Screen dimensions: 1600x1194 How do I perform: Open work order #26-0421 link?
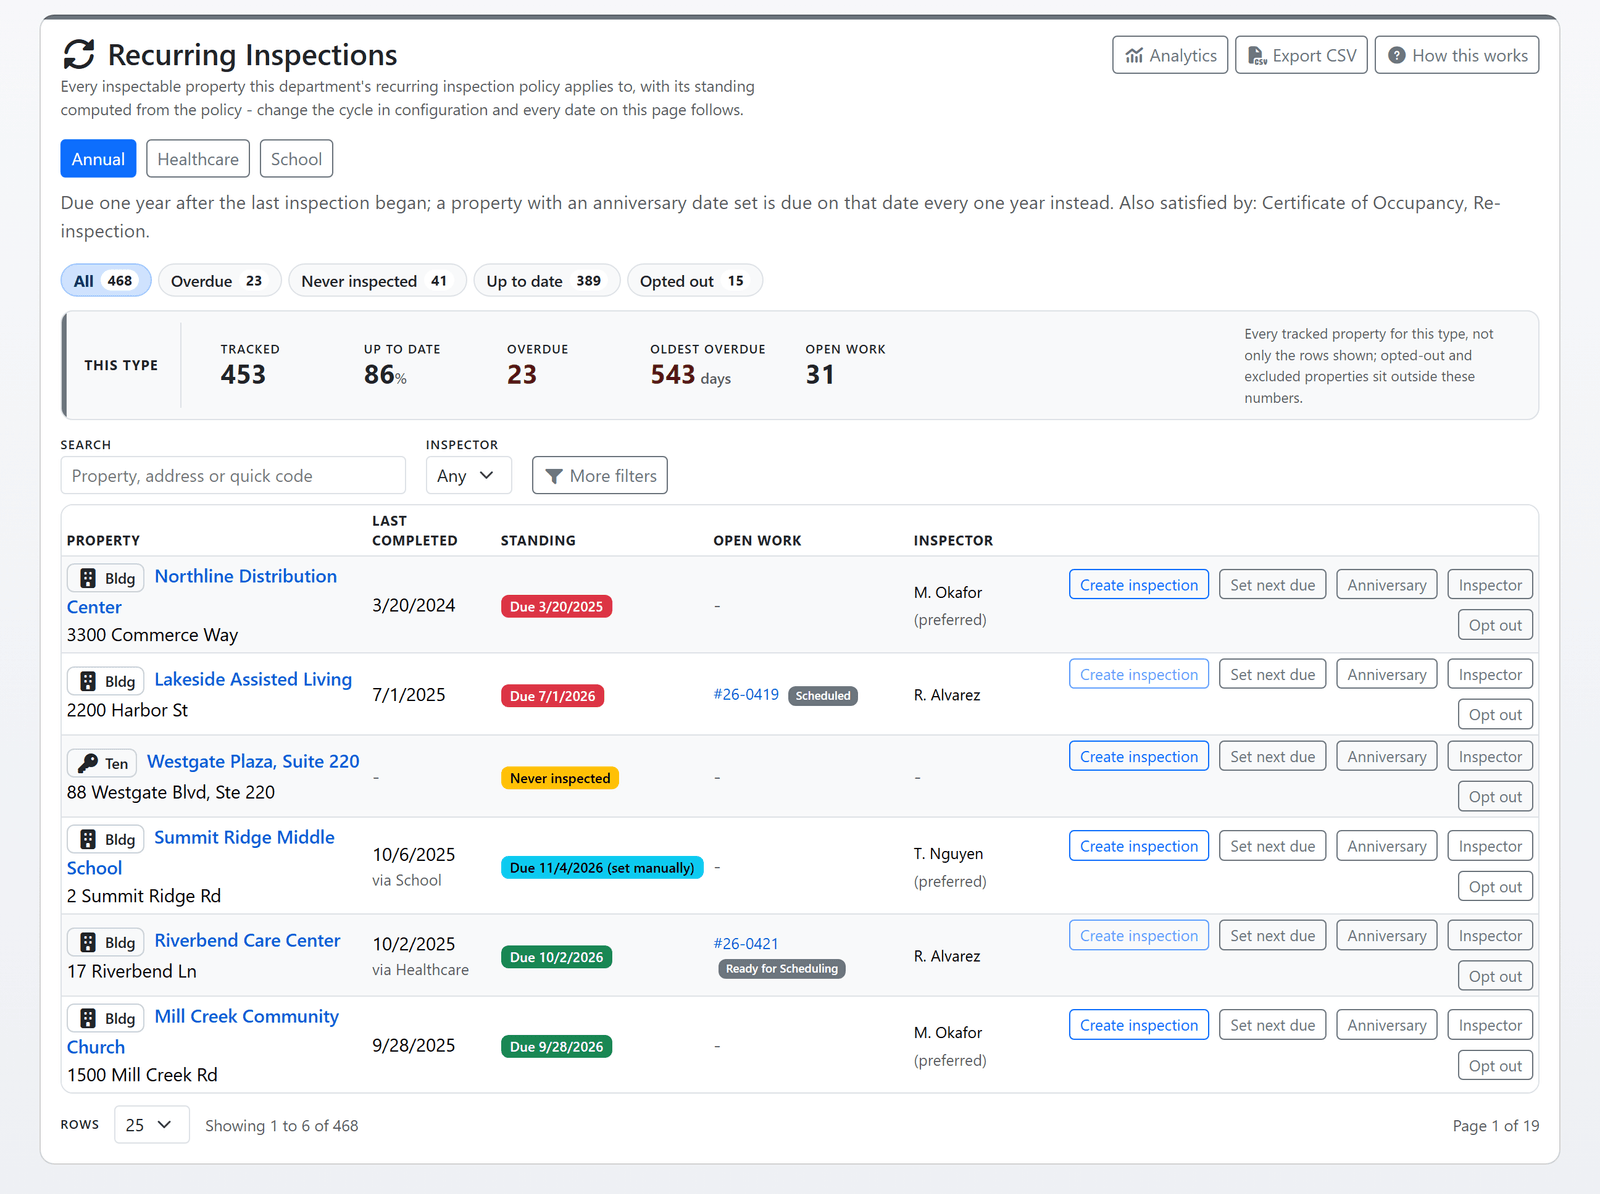click(x=746, y=943)
